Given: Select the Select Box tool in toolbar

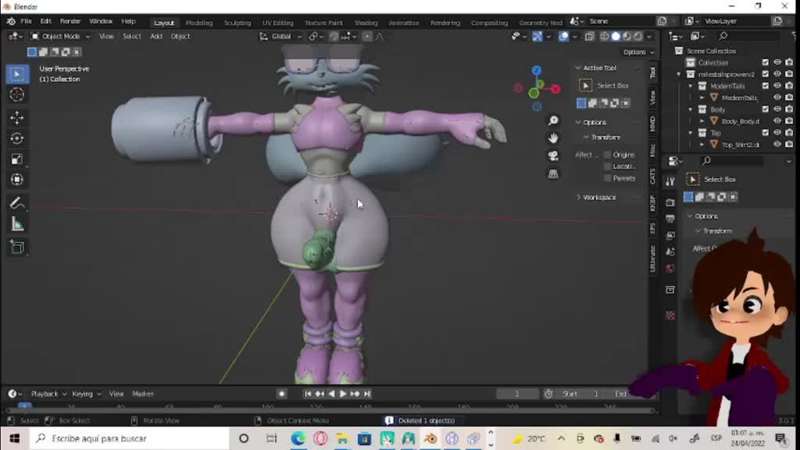Looking at the screenshot, I should point(17,74).
